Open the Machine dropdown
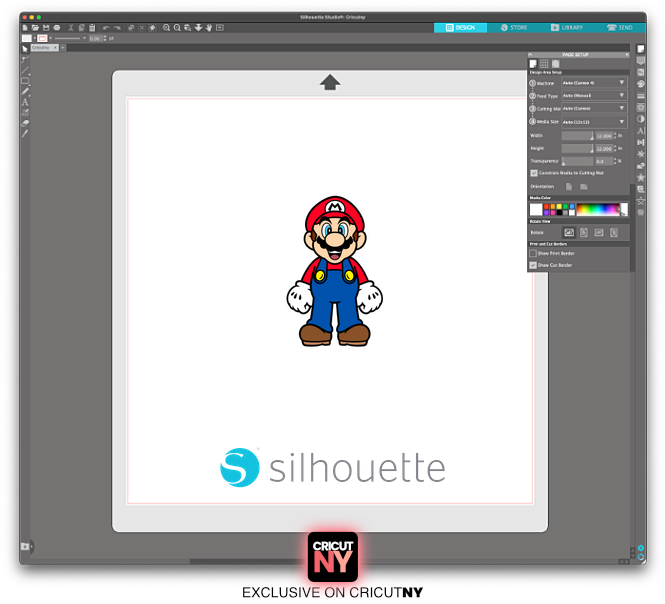The image size is (665, 604). [594, 83]
